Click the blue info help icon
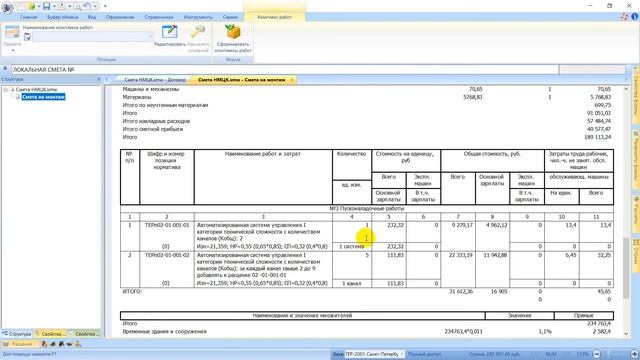The image size is (640, 360). pos(635,17)
